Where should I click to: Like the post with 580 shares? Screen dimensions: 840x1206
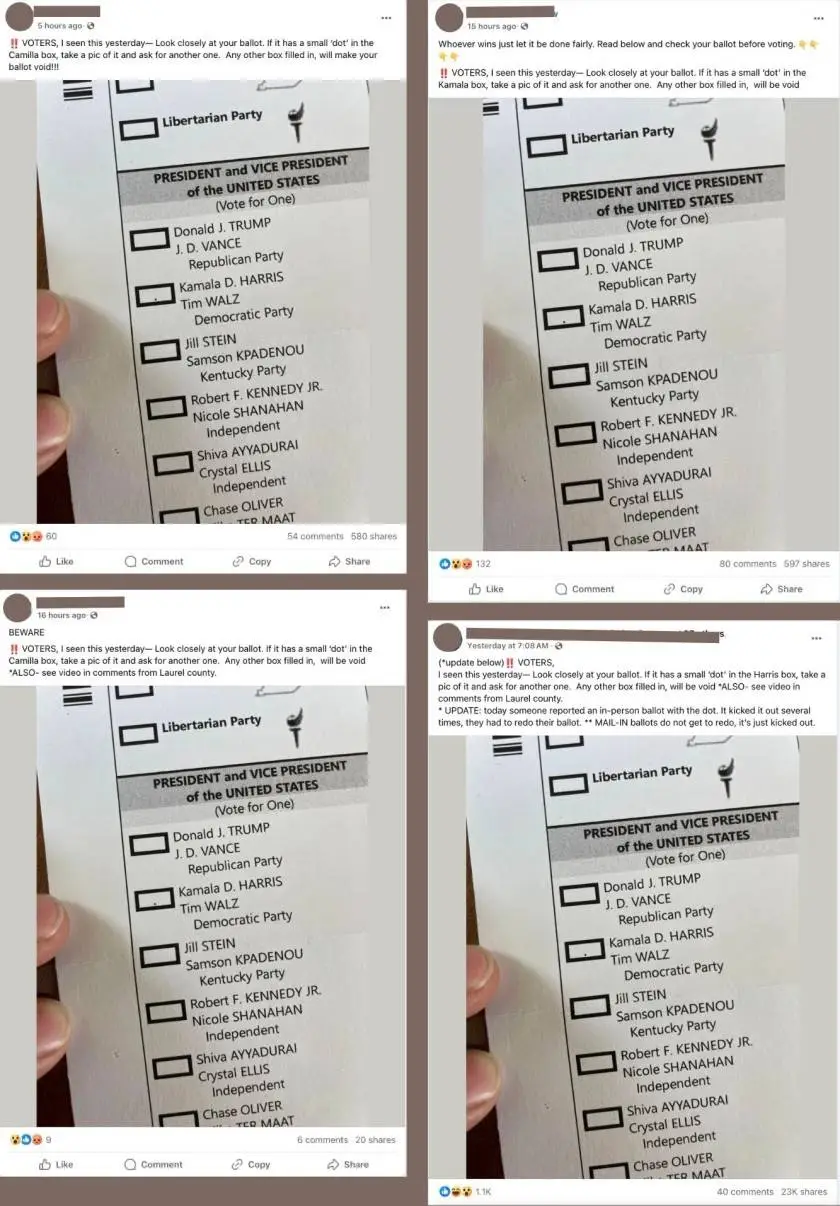(x=56, y=561)
